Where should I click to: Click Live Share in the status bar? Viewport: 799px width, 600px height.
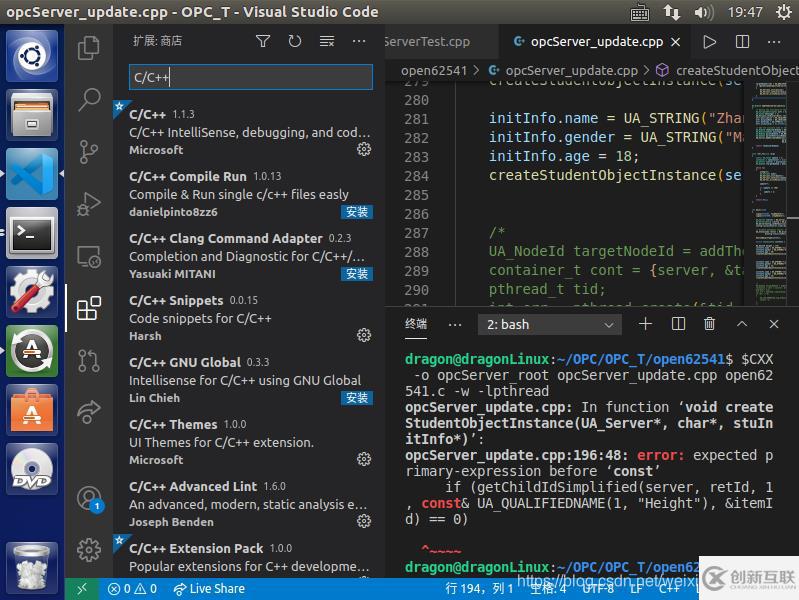click(209, 589)
